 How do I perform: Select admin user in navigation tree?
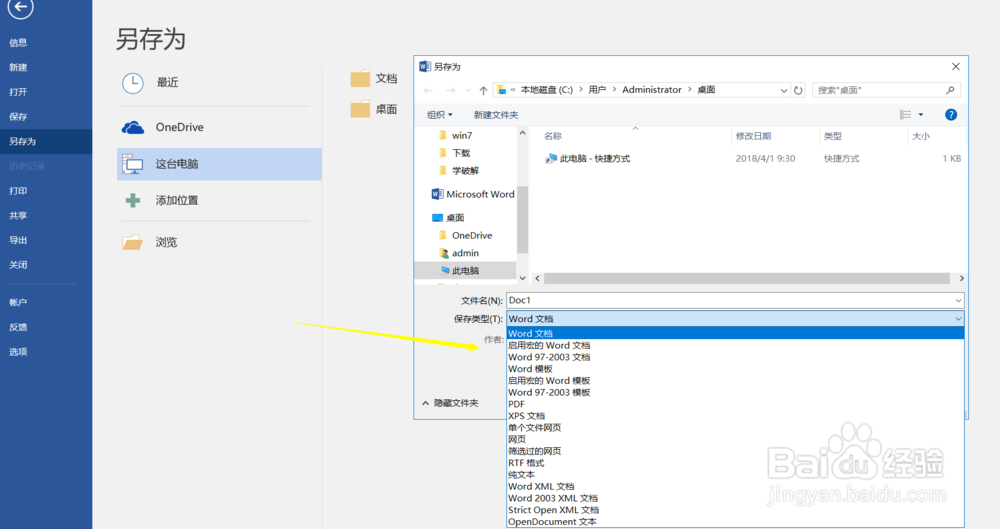(x=459, y=253)
